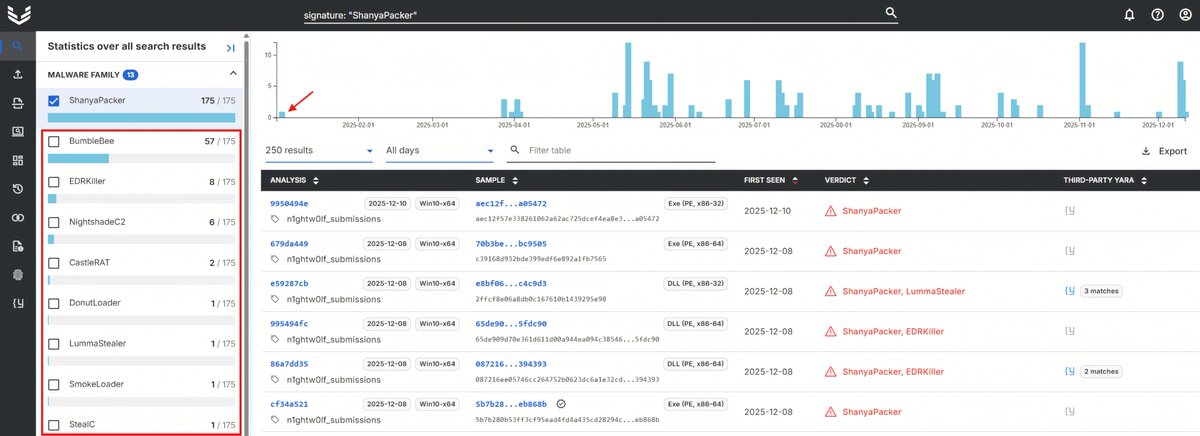Open the All days dropdown
Viewport: 1200px width, 436px height.
click(x=440, y=151)
